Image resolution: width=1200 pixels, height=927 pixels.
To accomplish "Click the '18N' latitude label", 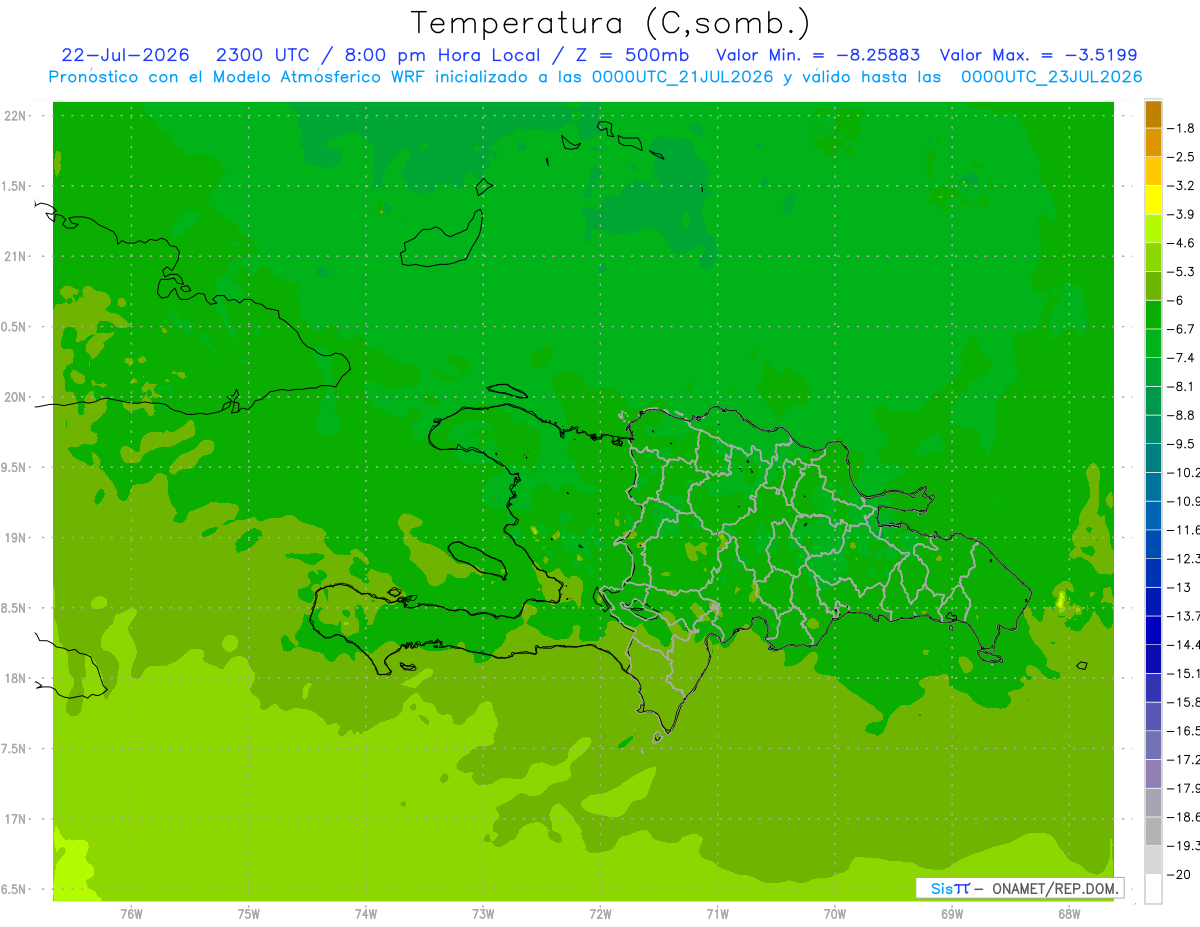I will [x=15, y=678].
